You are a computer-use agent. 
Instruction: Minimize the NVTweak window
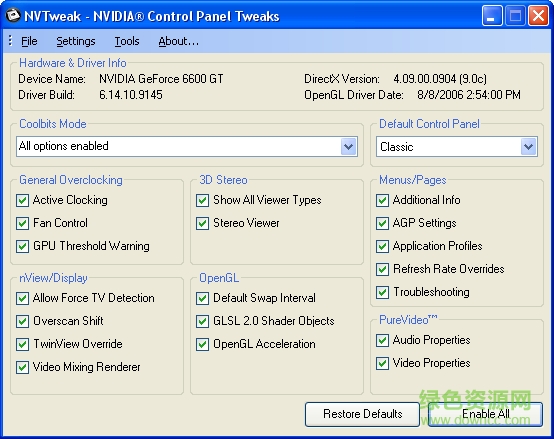pos(492,16)
